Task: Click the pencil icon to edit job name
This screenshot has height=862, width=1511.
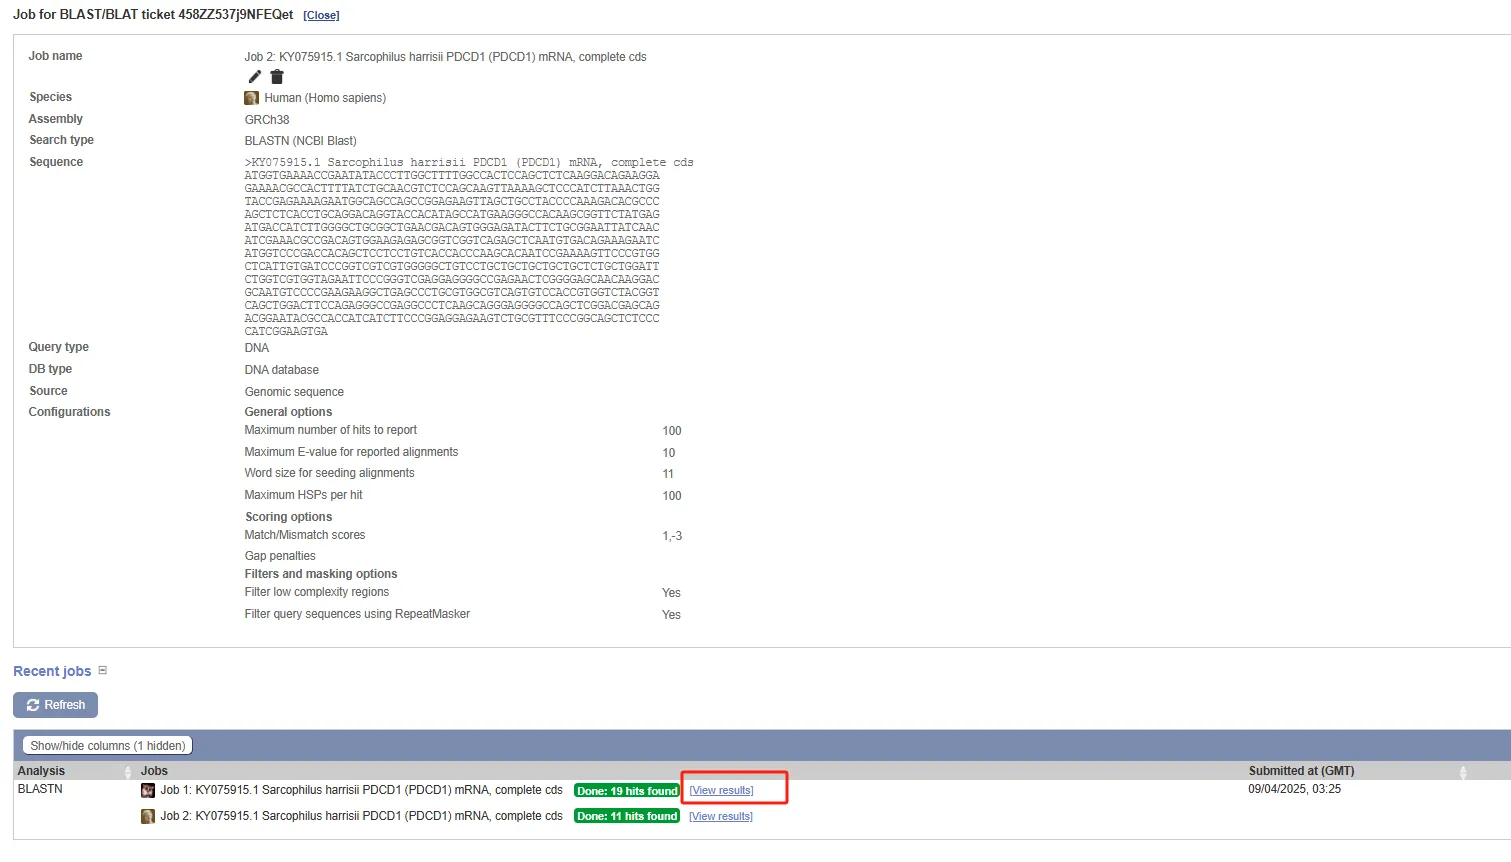Action: [254, 77]
